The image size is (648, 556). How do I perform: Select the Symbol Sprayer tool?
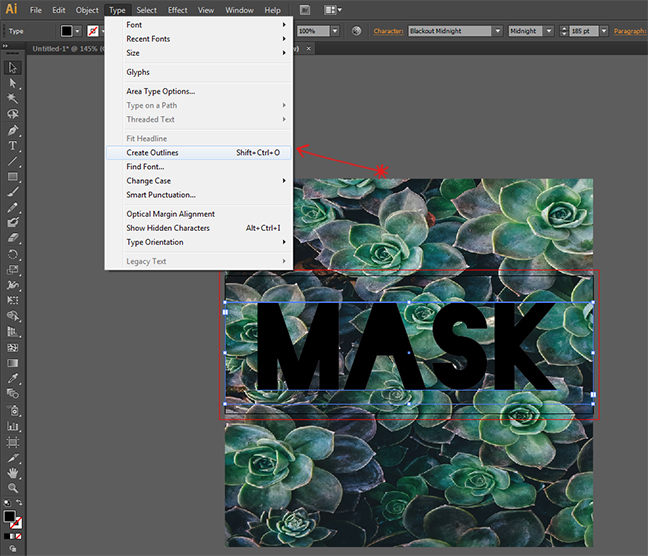(x=13, y=410)
